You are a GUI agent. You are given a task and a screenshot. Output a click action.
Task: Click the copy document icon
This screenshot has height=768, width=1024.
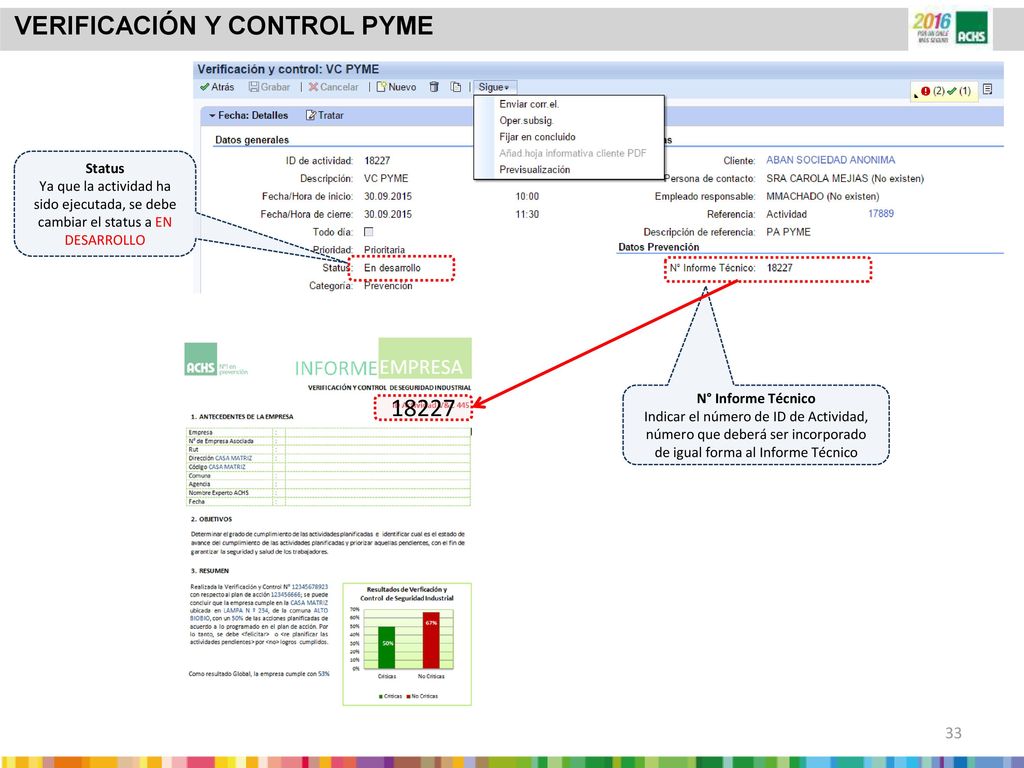point(456,87)
